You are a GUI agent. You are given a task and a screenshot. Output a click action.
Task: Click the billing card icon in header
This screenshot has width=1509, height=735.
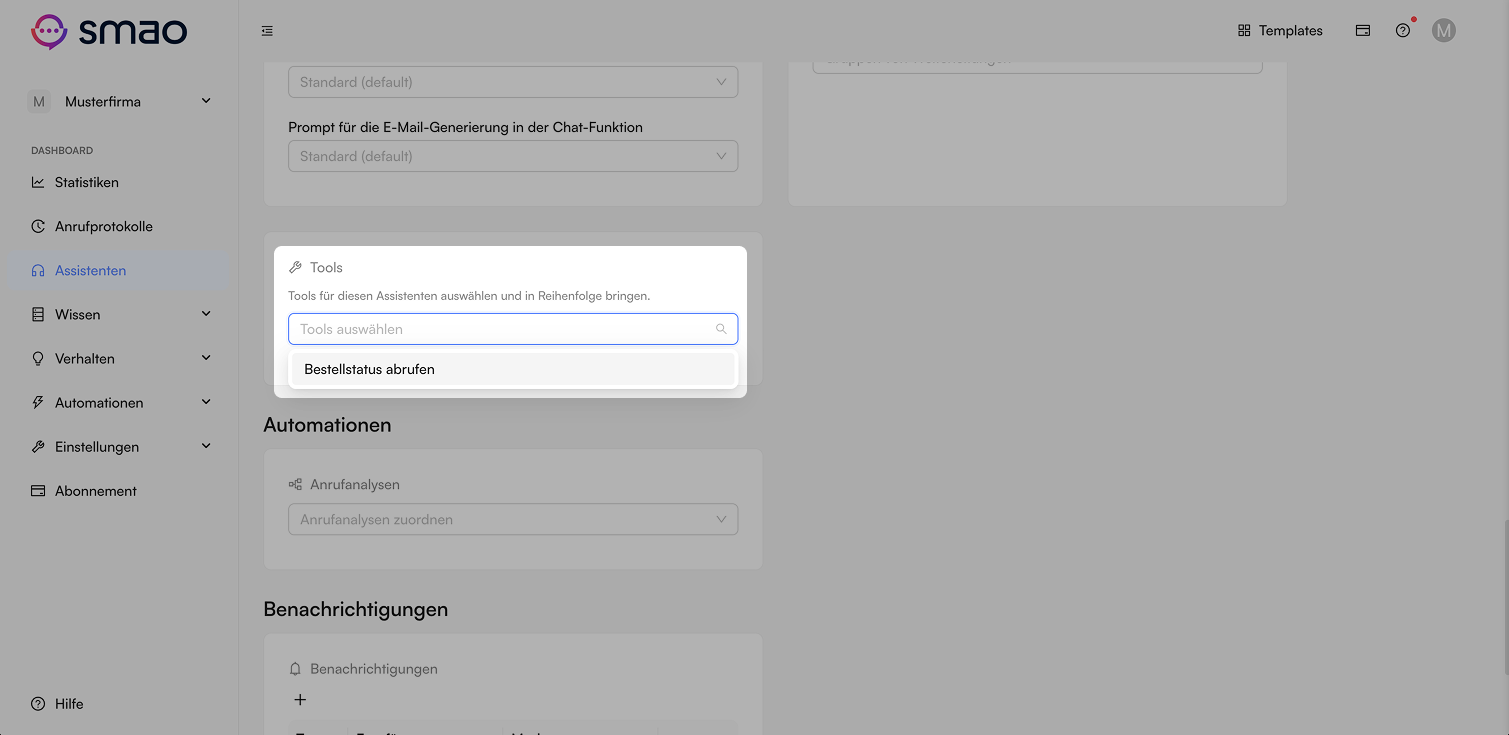(1363, 31)
